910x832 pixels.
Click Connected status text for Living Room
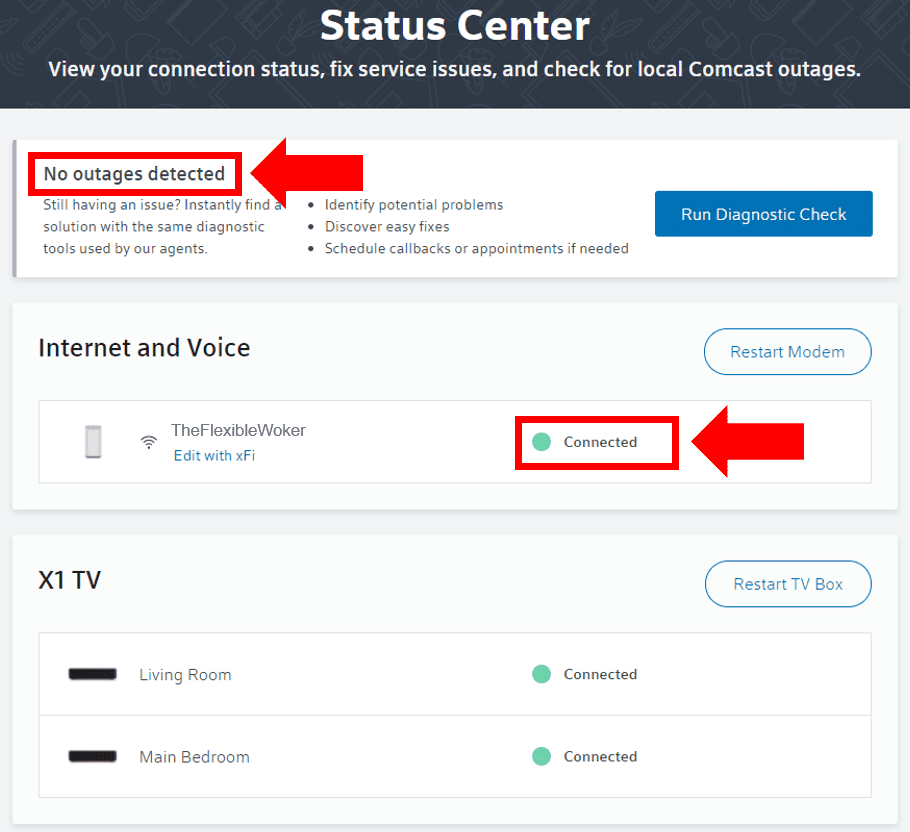tap(600, 674)
